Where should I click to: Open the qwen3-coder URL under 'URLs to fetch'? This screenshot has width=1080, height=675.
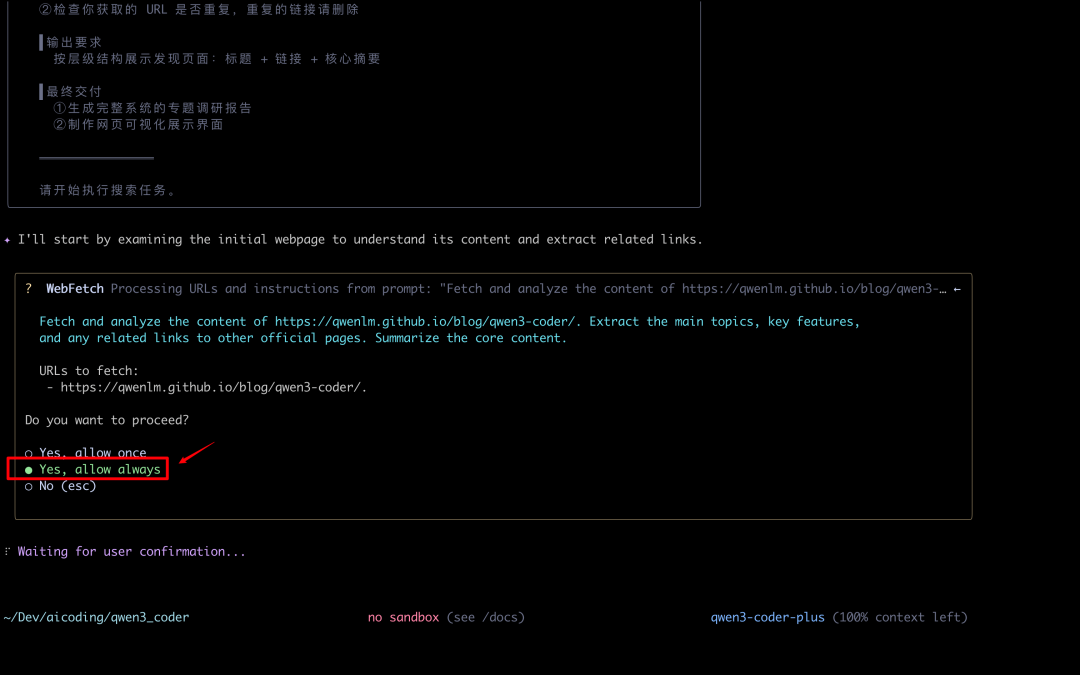213,387
